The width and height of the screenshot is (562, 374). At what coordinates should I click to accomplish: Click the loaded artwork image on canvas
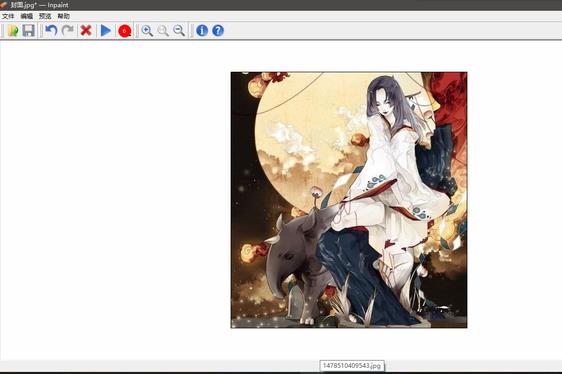tap(349, 200)
